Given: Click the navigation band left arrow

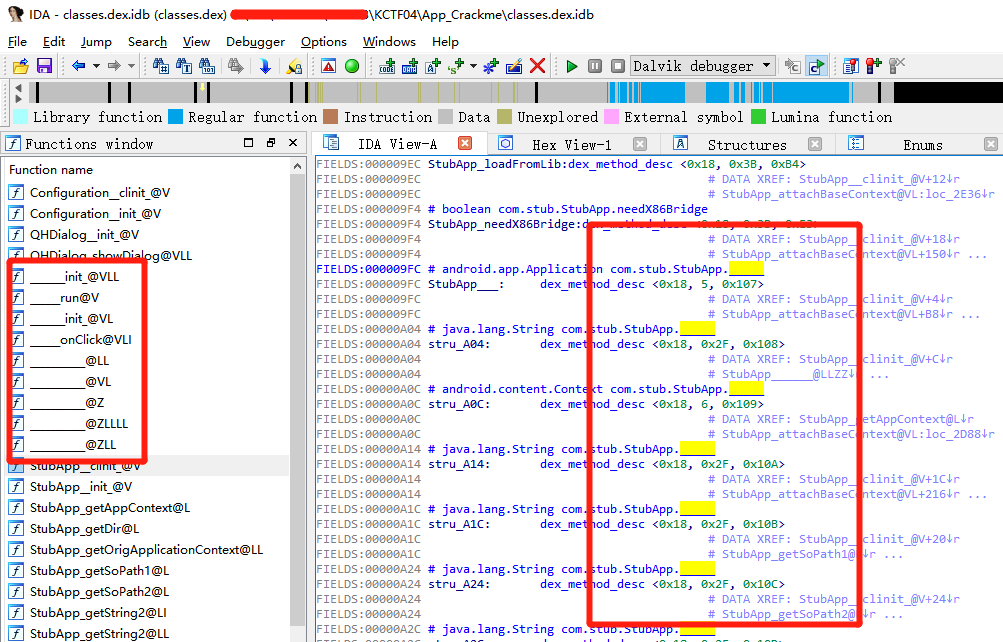Looking at the screenshot, I should pyautogui.click(x=19, y=88).
